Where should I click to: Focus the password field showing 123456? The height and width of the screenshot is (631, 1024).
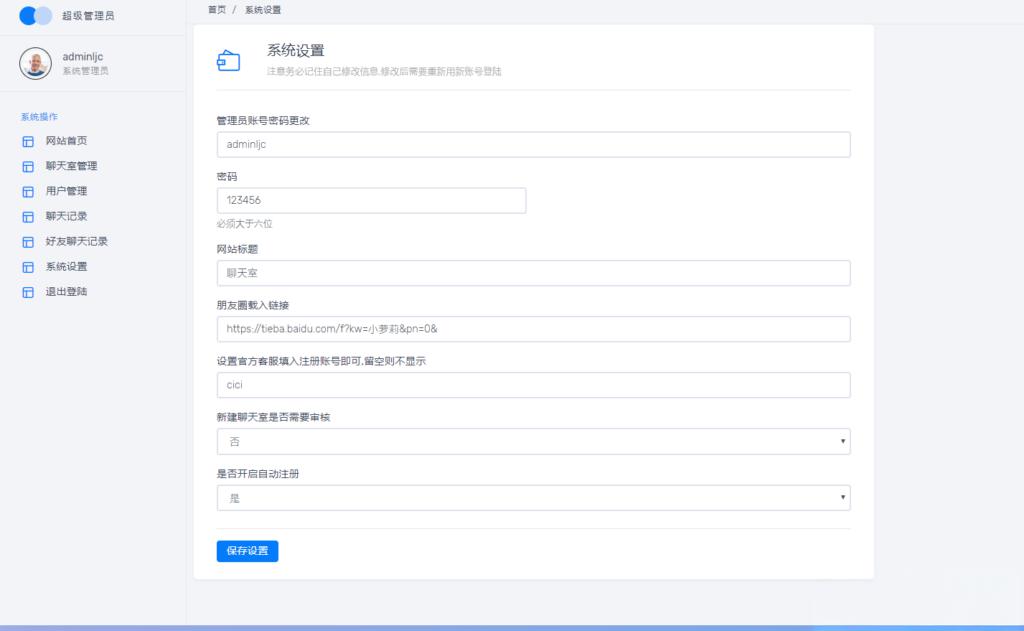(x=371, y=201)
